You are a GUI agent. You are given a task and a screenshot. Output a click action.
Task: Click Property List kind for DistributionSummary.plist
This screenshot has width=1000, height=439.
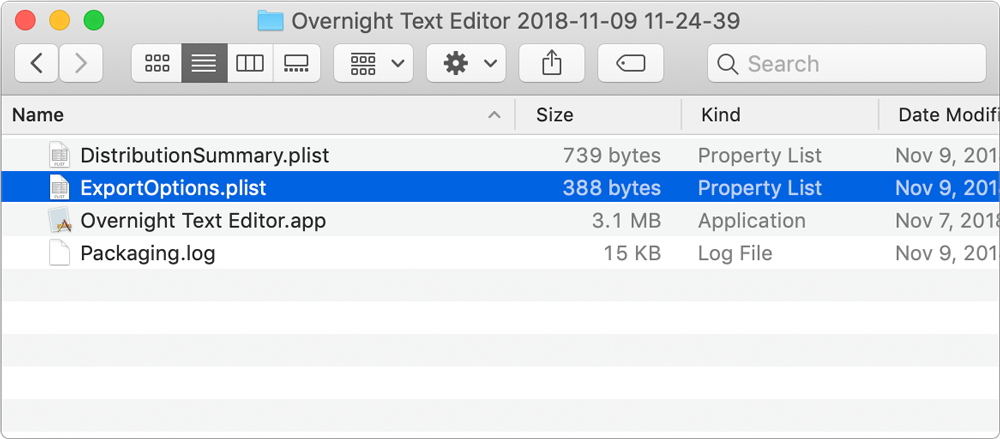coord(760,155)
